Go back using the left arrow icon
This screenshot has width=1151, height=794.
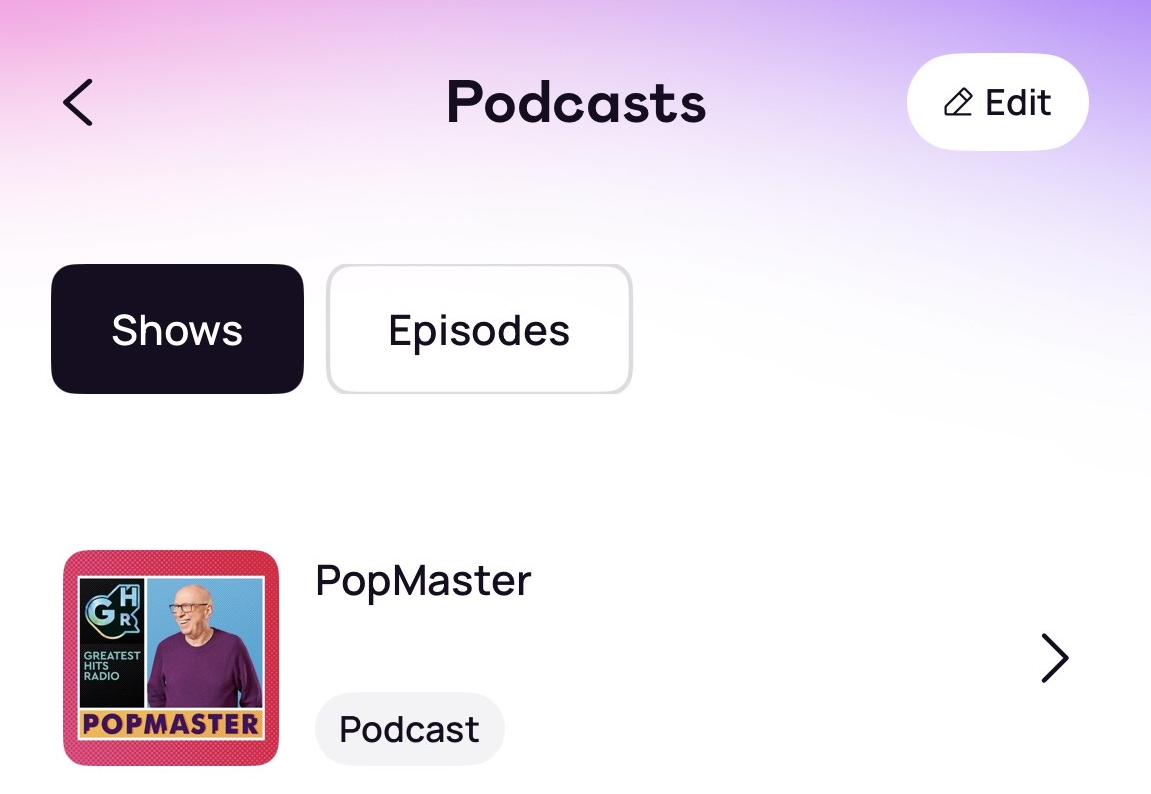(x=78, y=103)
